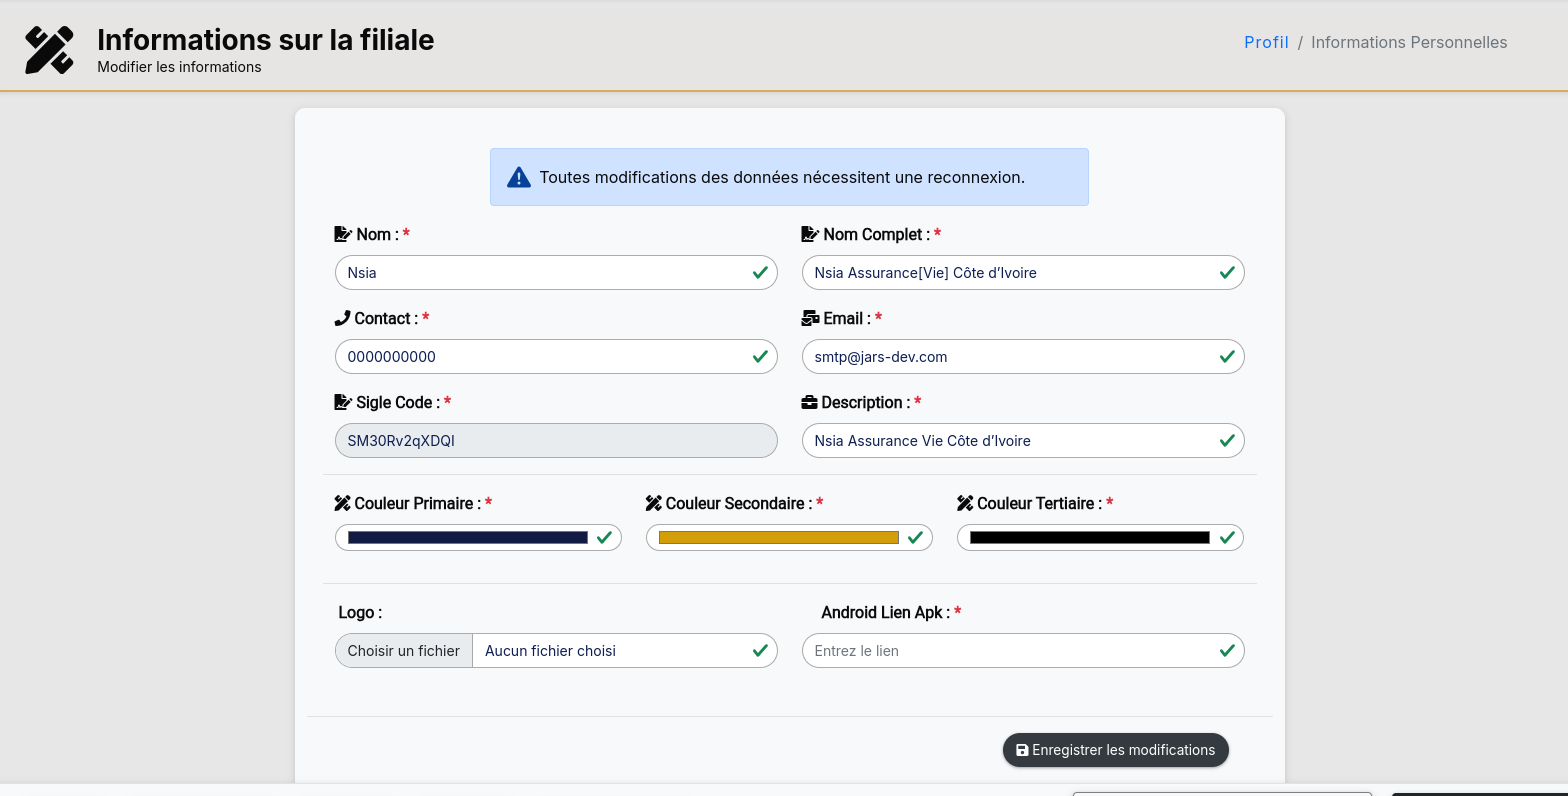
Task: Click the Choisir un fichier logo button
Action: pos(404,650)
